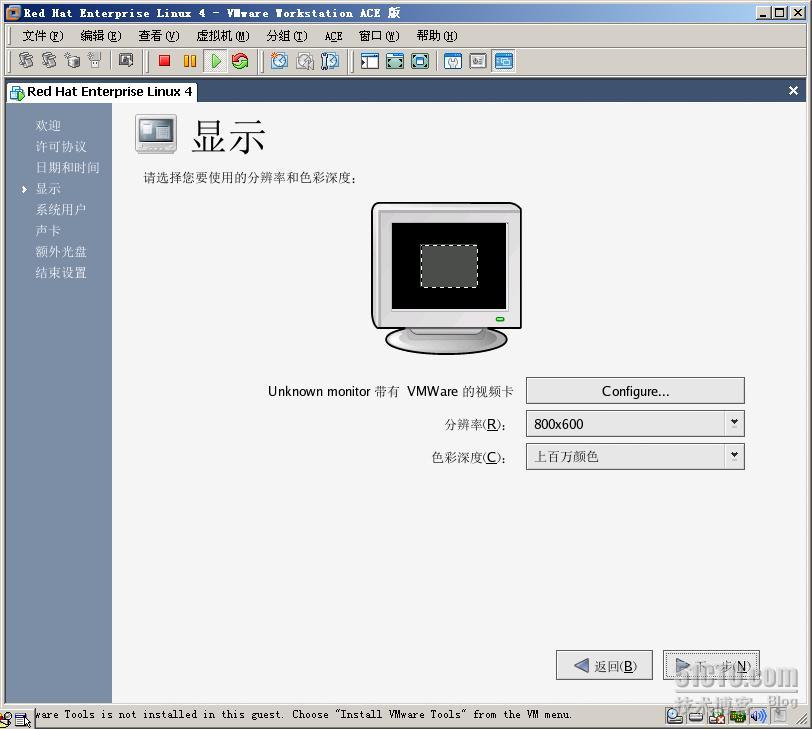Click the second ACE package toolbar icon
Viewport: 812px width, 729px height.
click(49, 61)
